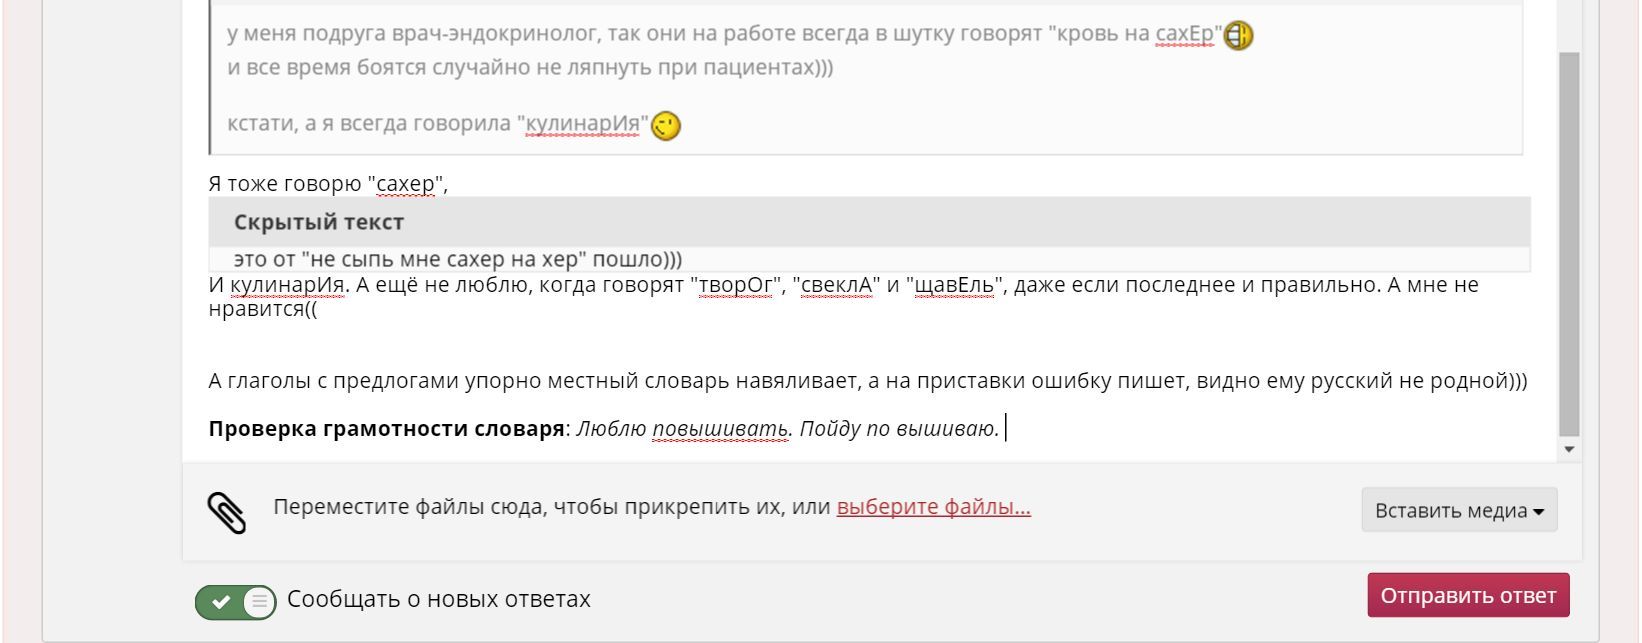
Task: Click the "выберите файлы..." link
Action: click(x=933, y=507)
